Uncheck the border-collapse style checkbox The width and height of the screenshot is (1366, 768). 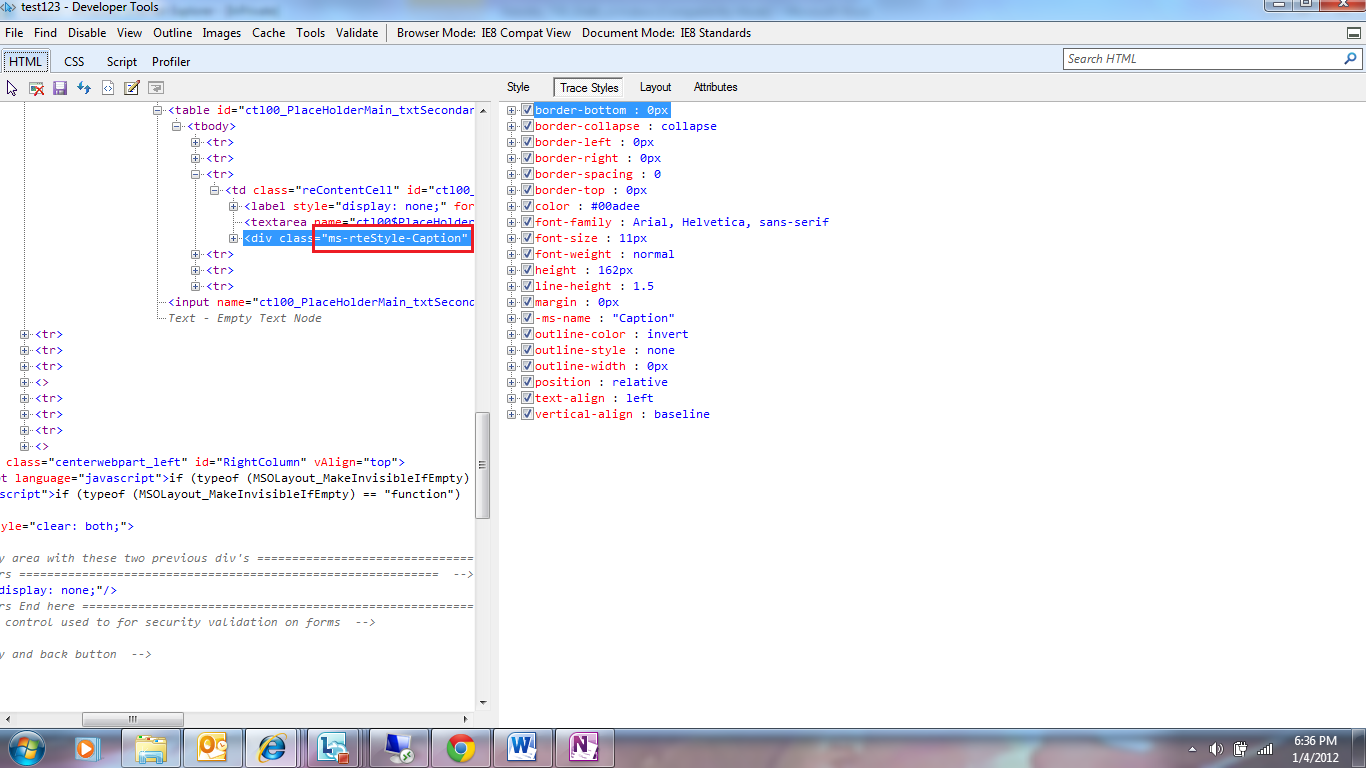pyautogui.click(x=527, y=126)
